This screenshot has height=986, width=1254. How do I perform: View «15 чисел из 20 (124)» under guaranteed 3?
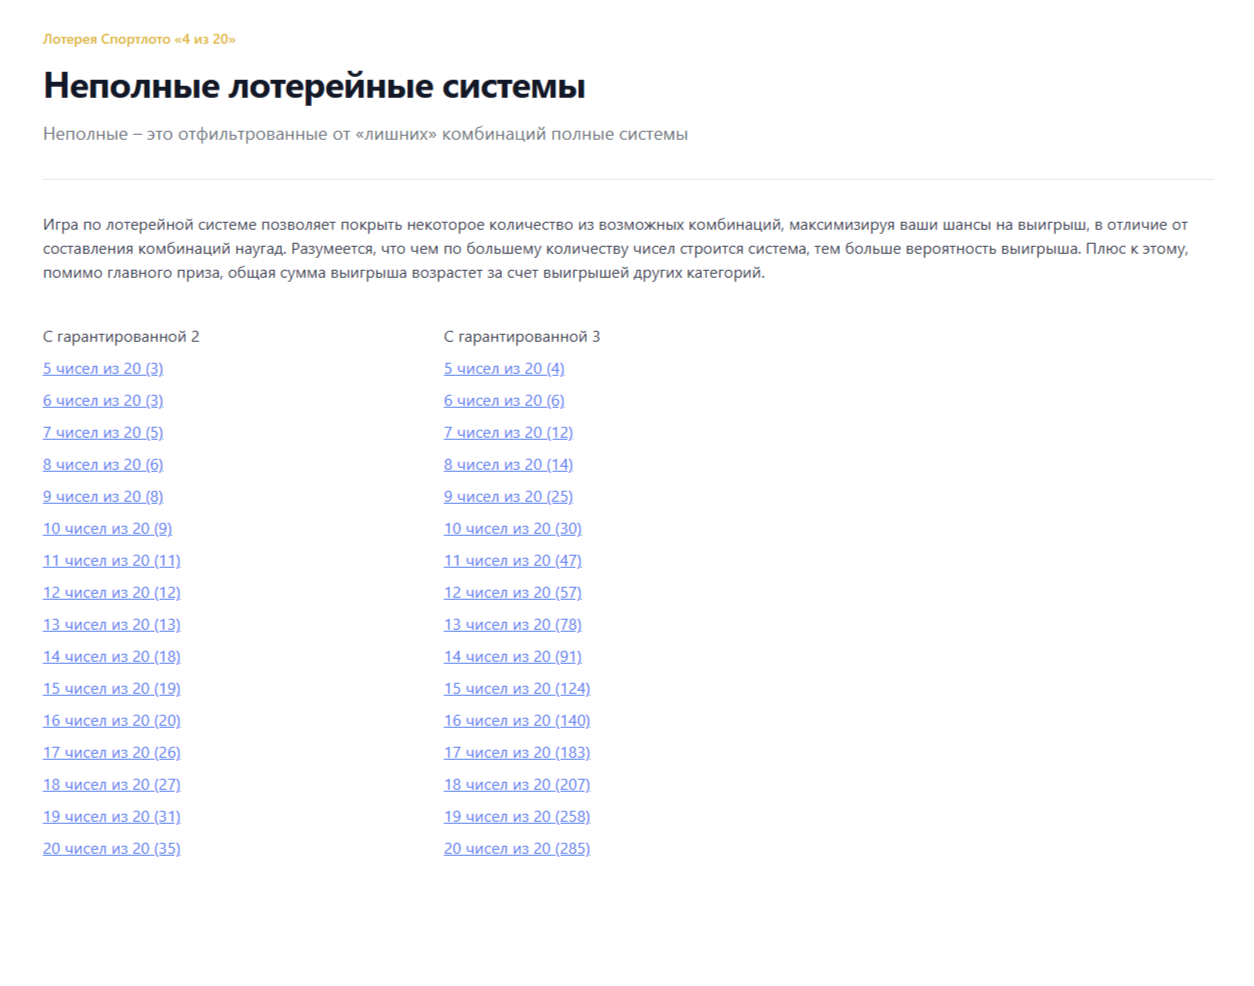pyautogui.click(x=516, y=688)
